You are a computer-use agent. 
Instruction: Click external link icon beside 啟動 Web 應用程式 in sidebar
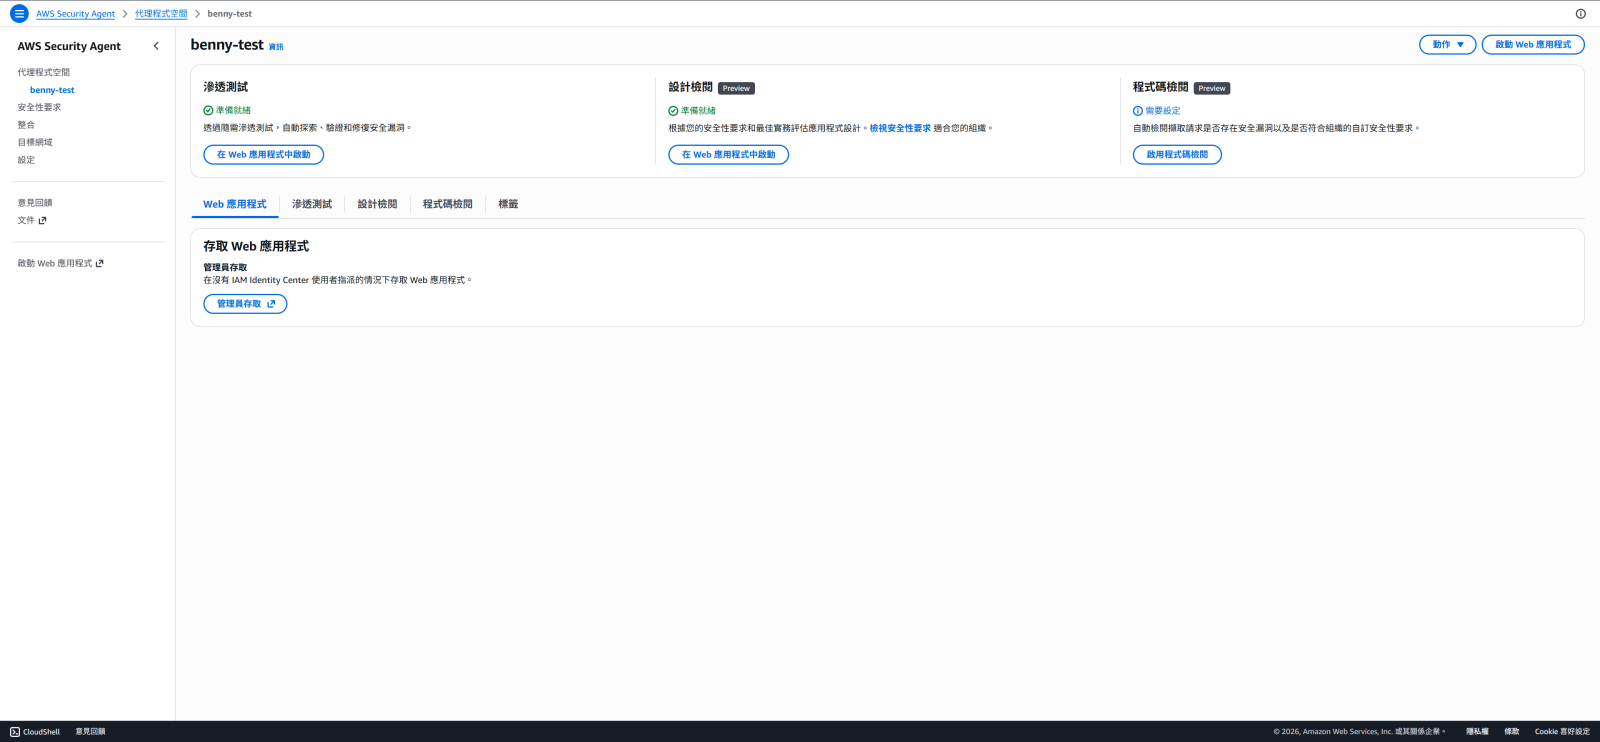click(x=99, y=264)
